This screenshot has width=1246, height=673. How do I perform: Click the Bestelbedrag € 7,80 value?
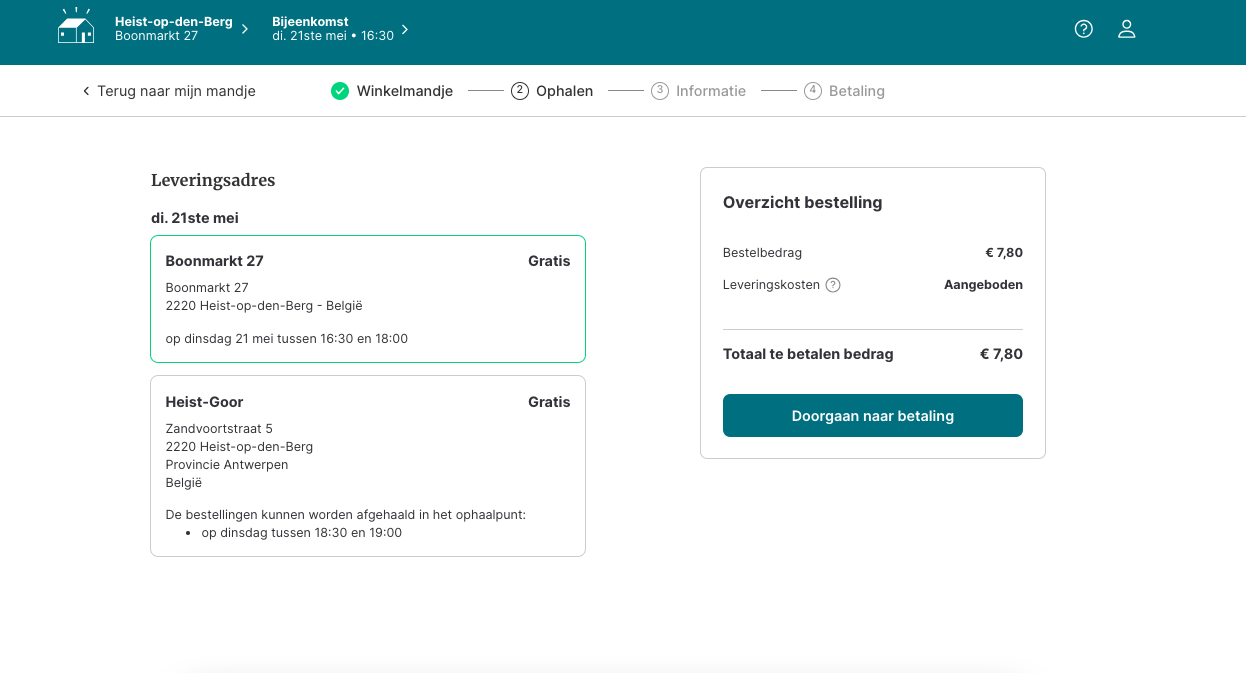1002,253
